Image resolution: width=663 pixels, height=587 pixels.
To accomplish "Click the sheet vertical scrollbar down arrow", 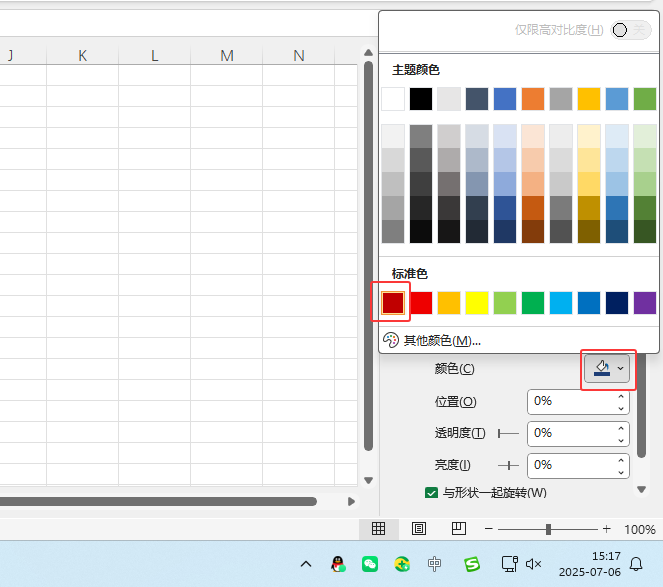I will tap(368, 480).
